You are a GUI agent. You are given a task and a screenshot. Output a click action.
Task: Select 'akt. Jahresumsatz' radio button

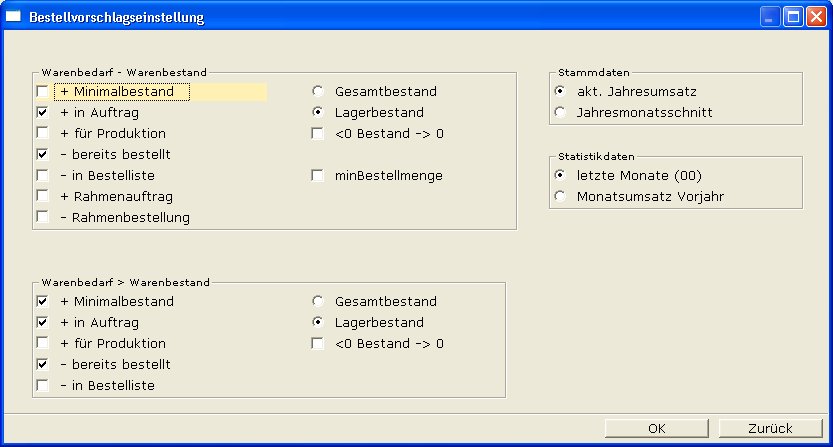pos(560,91)
